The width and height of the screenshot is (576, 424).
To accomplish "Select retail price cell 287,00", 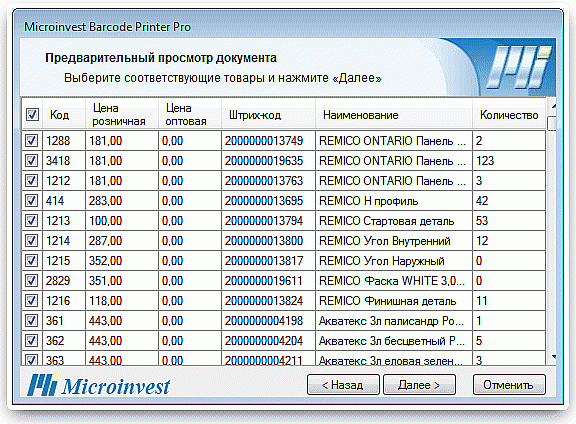I will point(122,240).
